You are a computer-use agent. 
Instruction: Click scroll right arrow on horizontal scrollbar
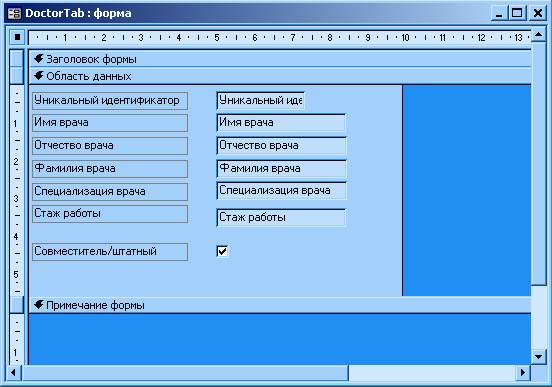point(523,372)
